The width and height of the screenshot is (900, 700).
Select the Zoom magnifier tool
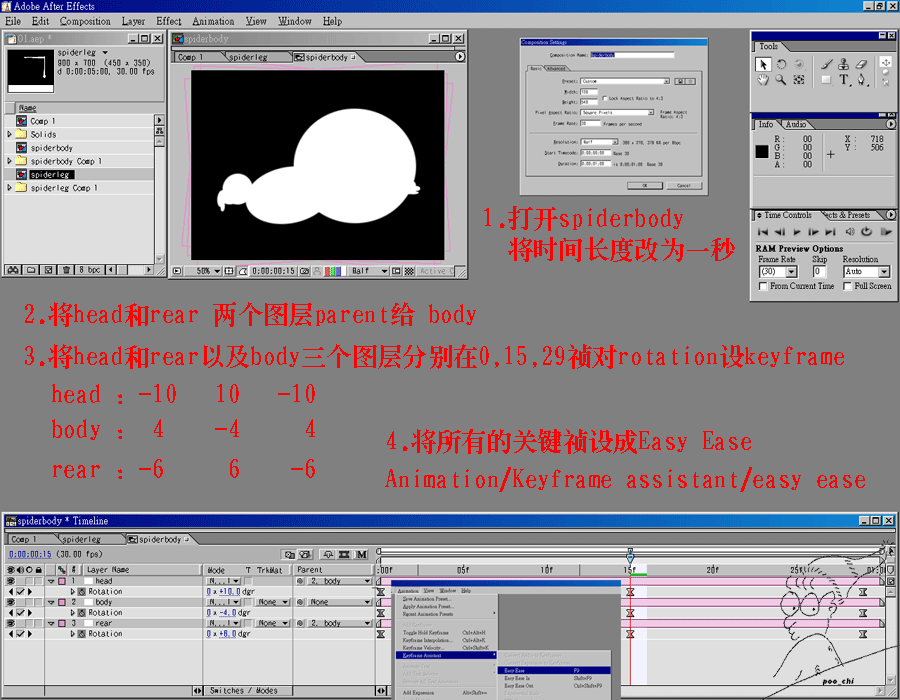point(781,80)
